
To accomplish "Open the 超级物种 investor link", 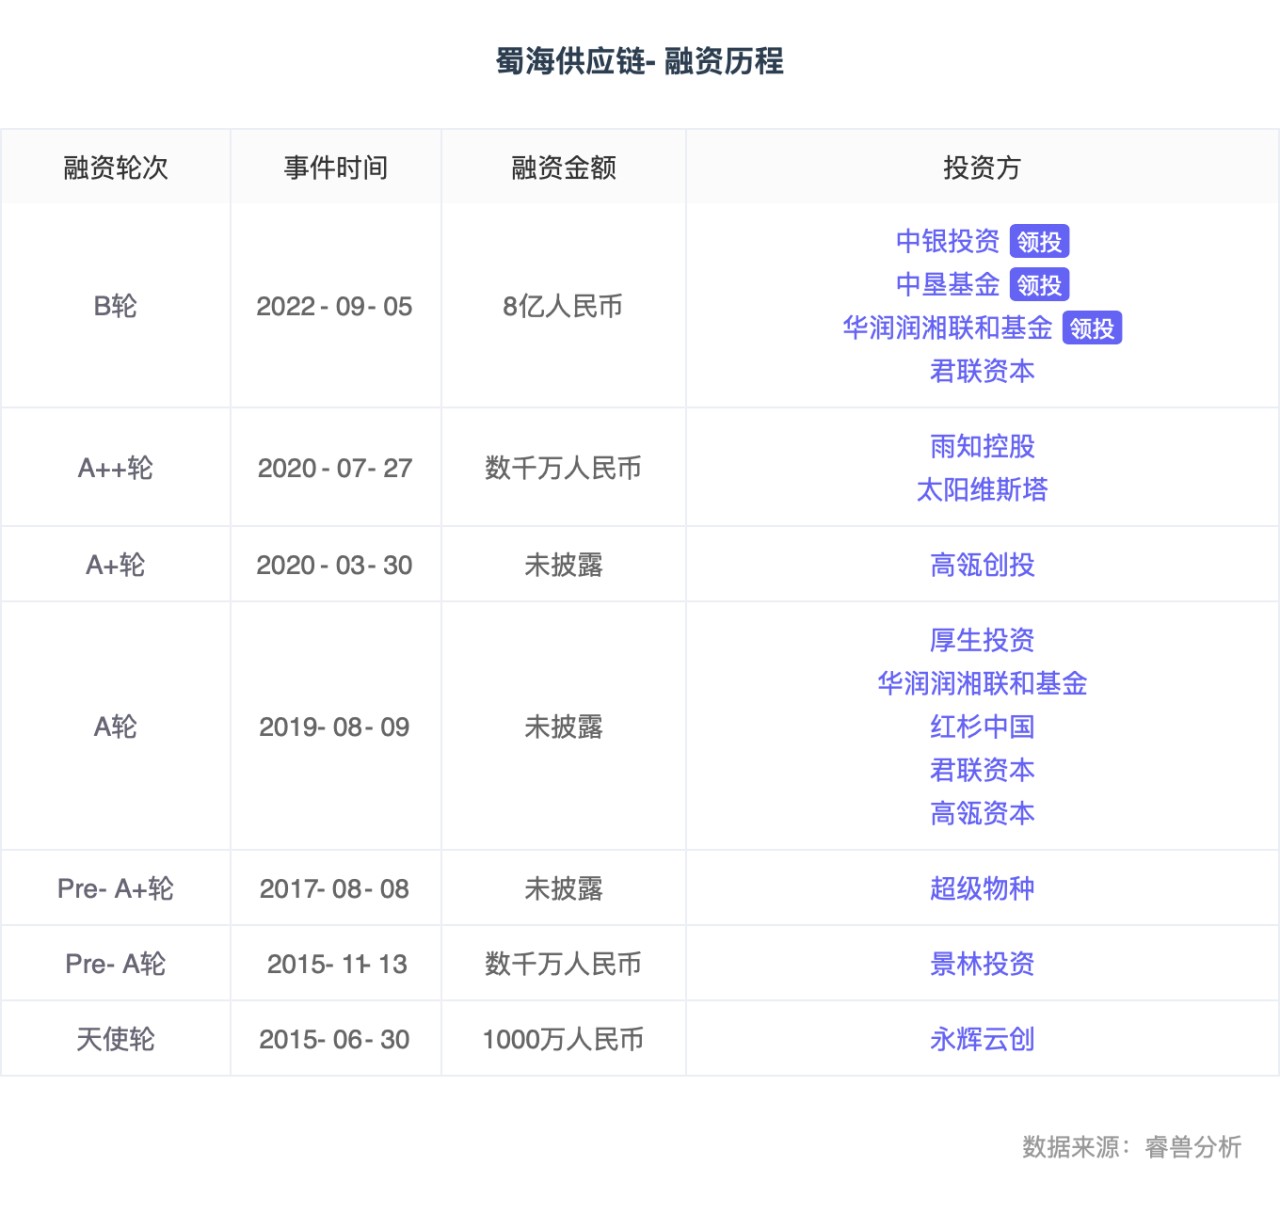I will [982, 888].
